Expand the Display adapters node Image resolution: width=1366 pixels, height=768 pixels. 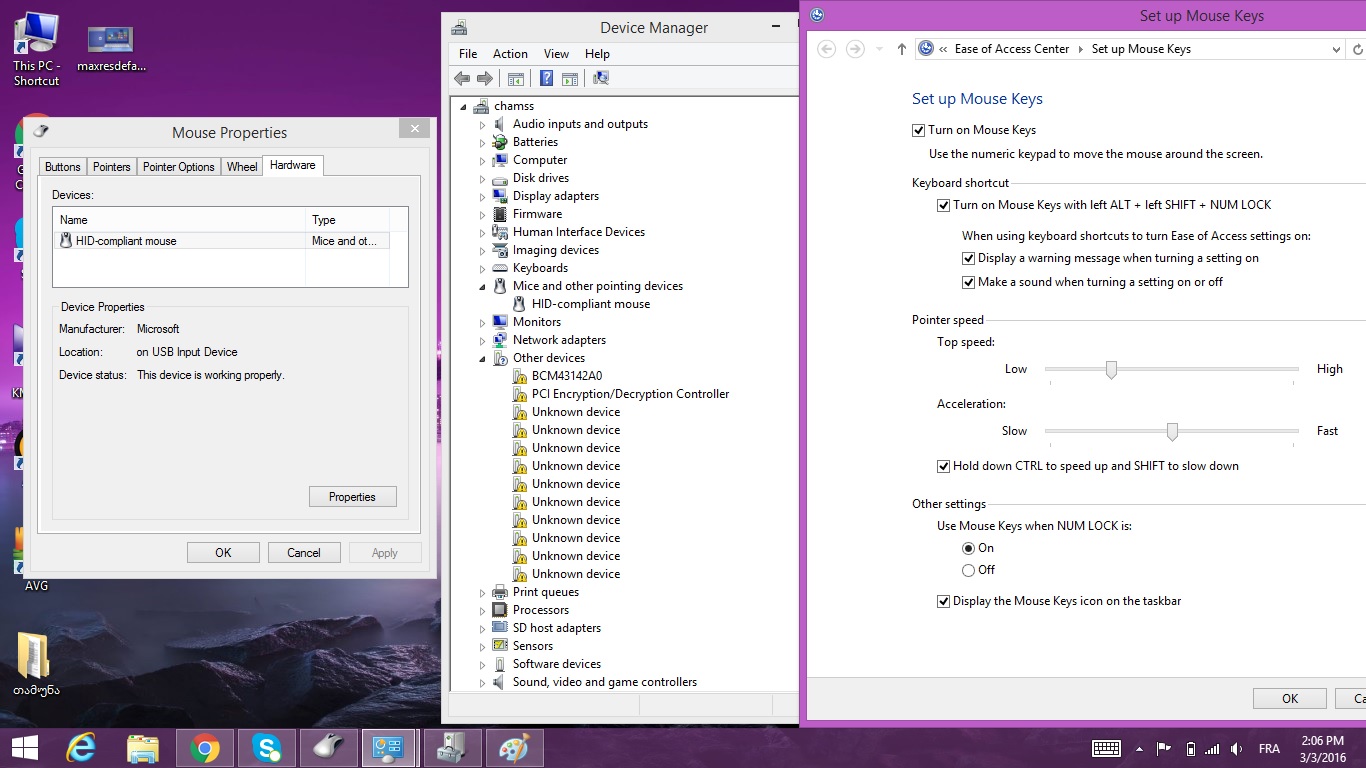[482, 197]
